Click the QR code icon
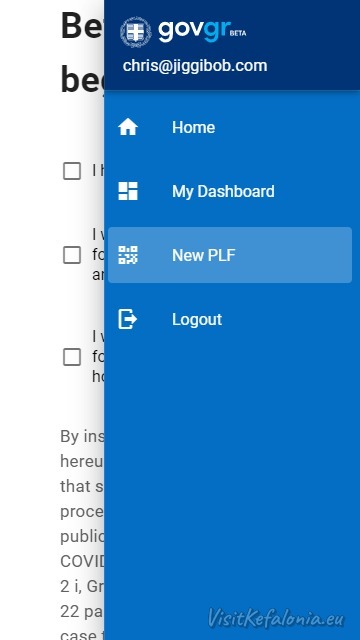360x640 pixels. (128, 255)
